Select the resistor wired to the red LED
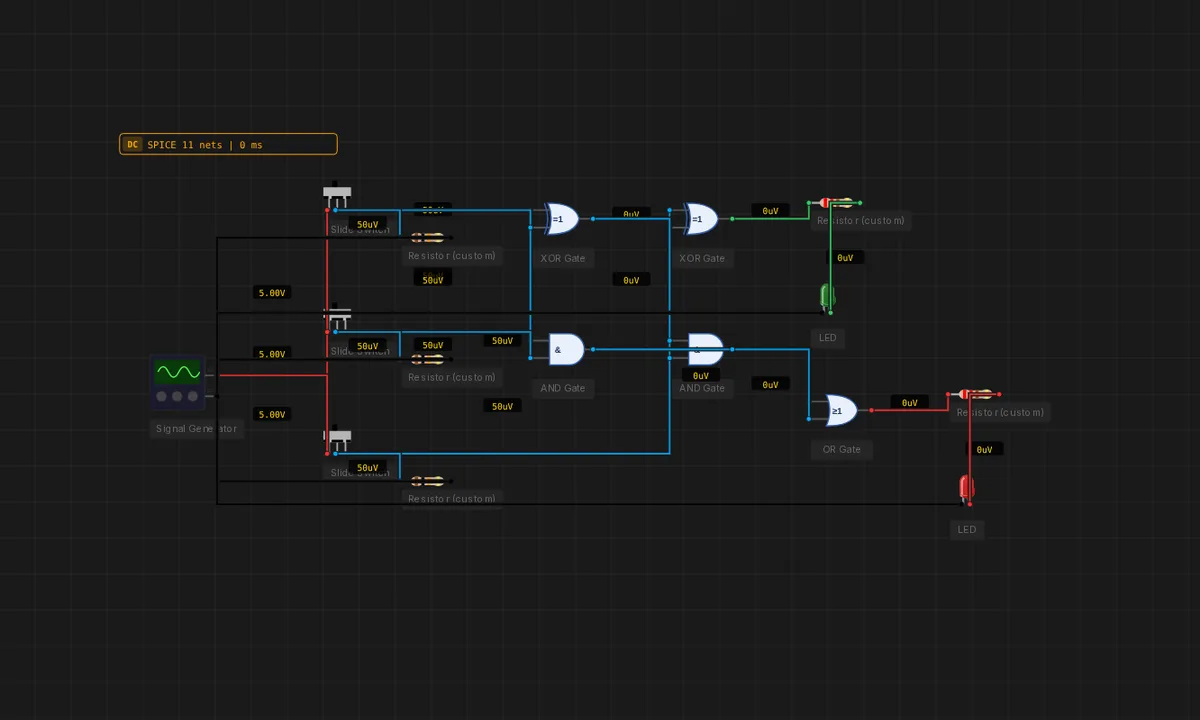 [977, 395]
